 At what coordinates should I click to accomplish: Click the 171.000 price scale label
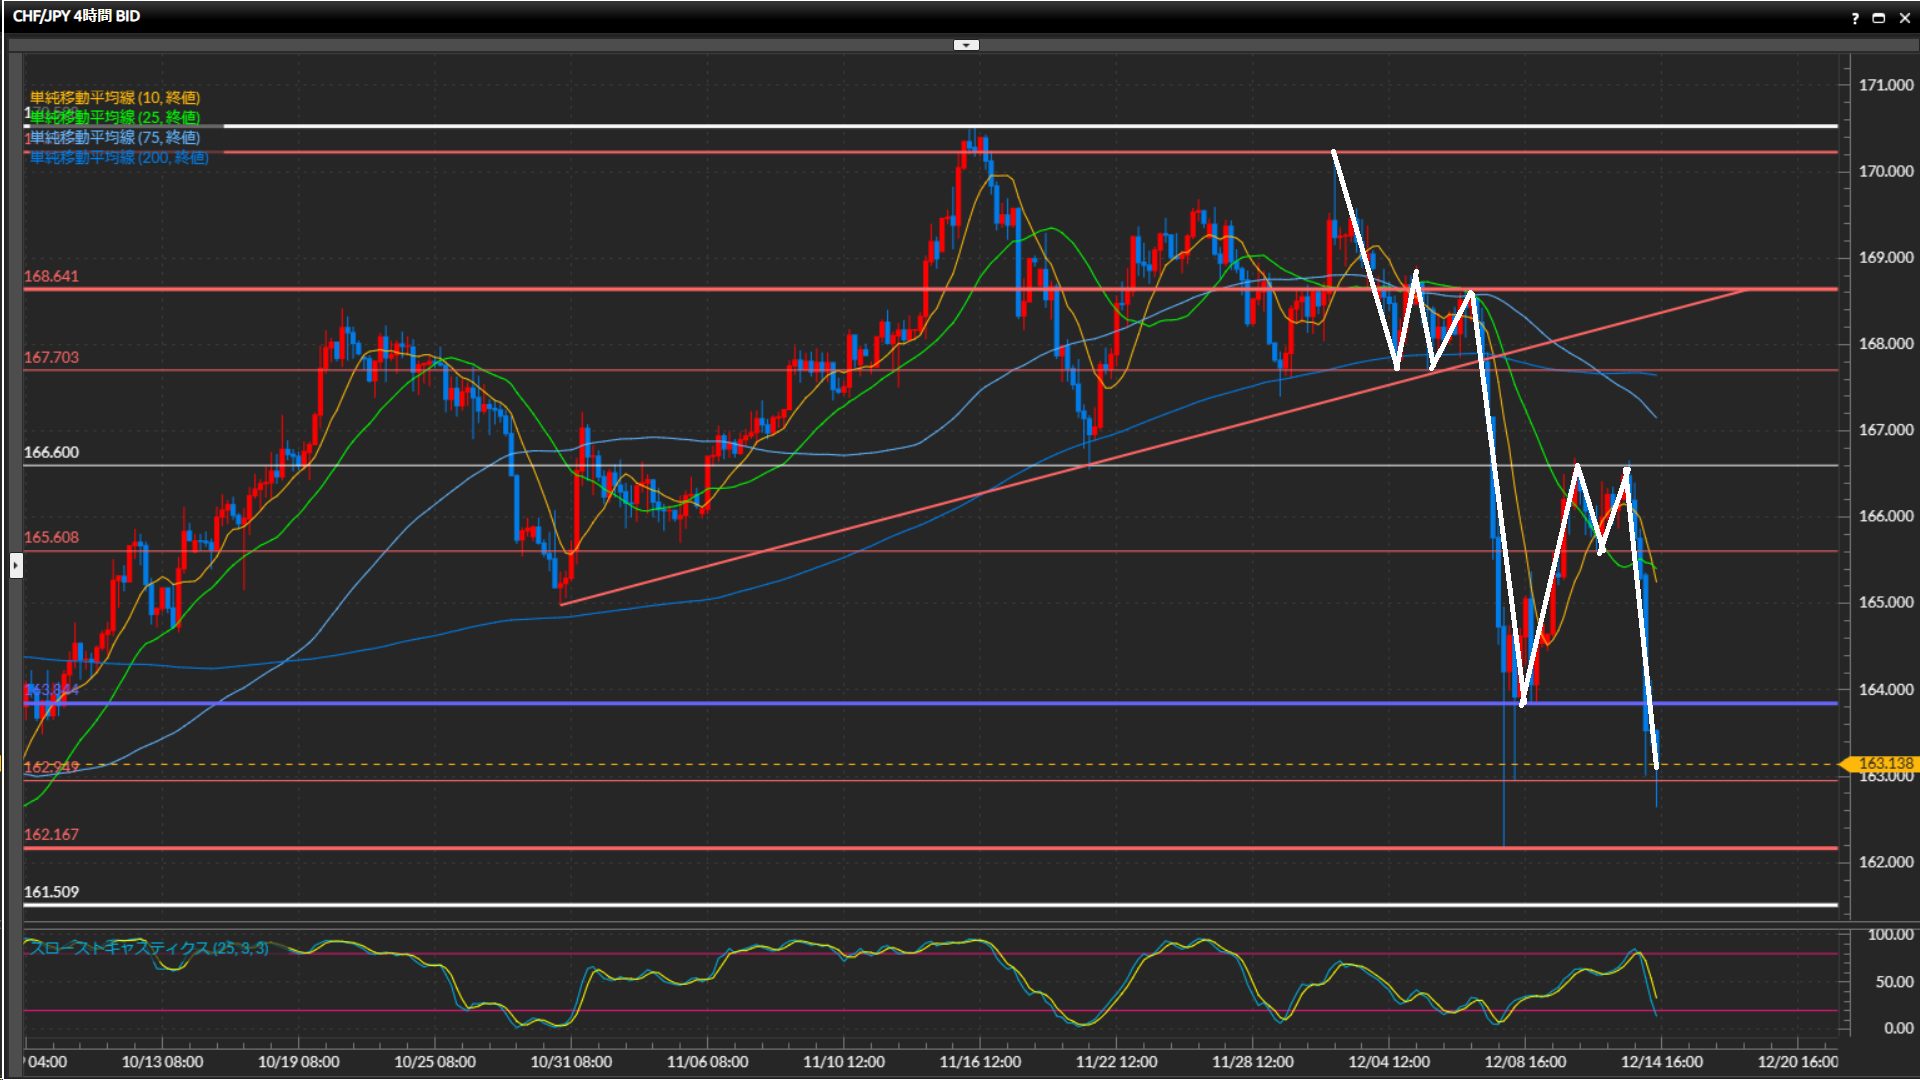pyautogui.click(x=1885, y=85)
